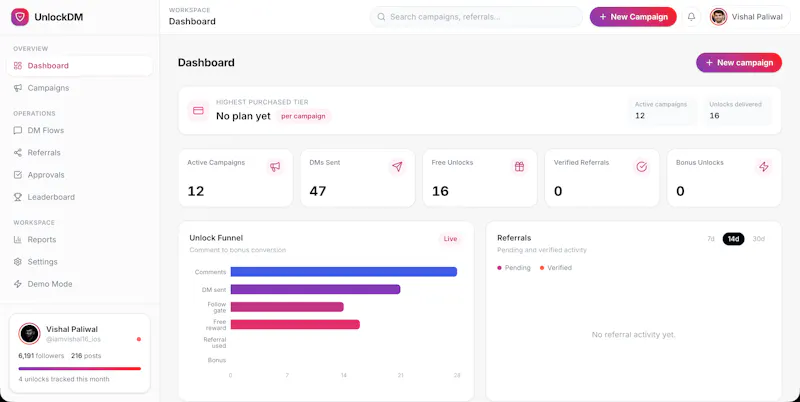The width and height of the screenshot is (800, 402).
Task: Click the purple DM sent funnel bar
Action: click(315, 289)
